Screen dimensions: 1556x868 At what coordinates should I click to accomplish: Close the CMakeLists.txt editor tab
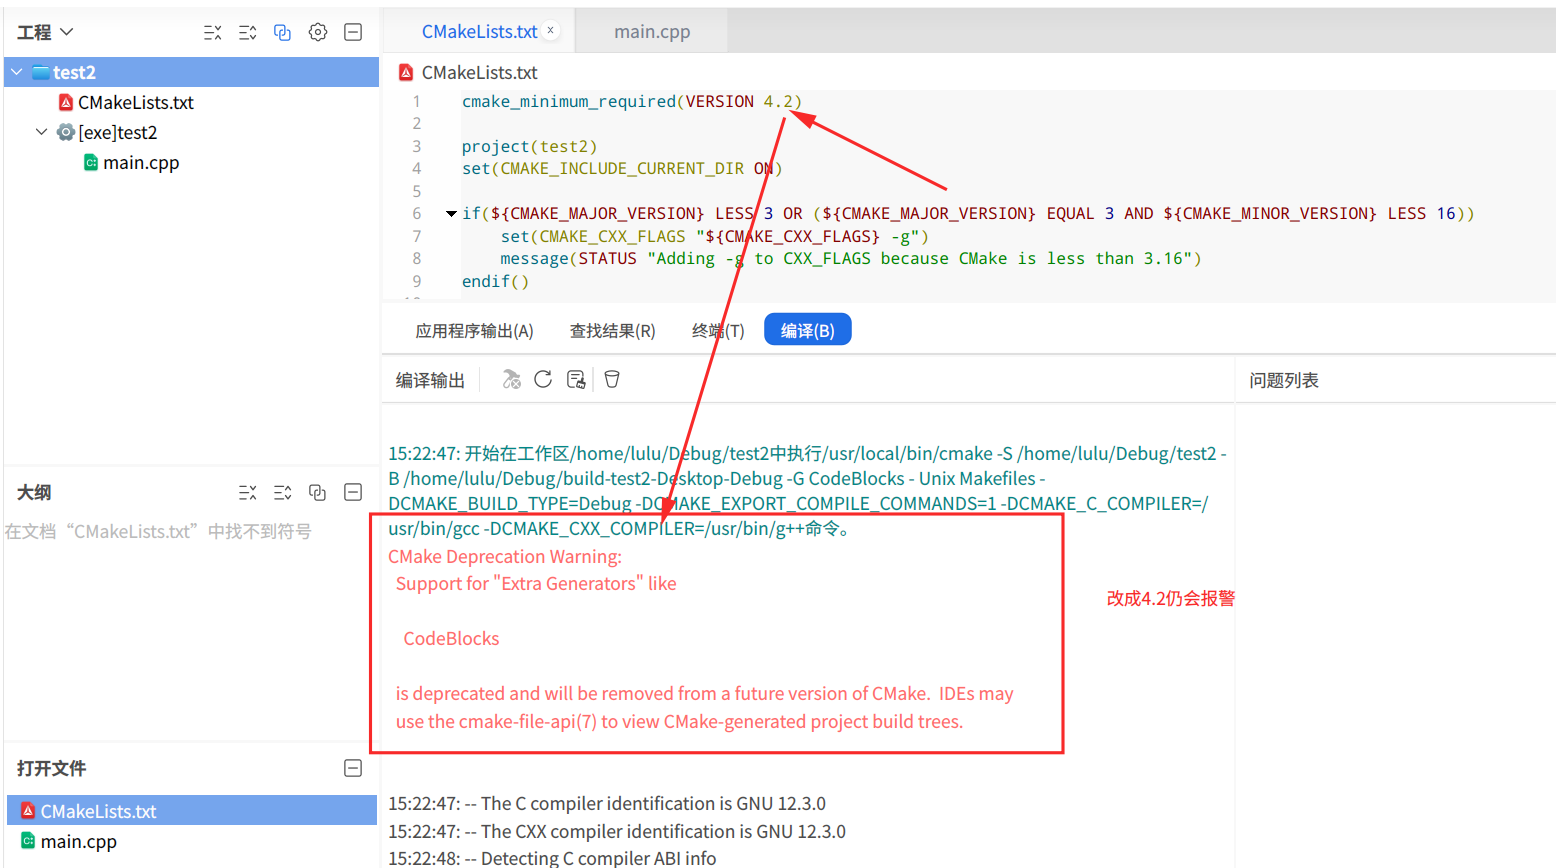(550, 30)
